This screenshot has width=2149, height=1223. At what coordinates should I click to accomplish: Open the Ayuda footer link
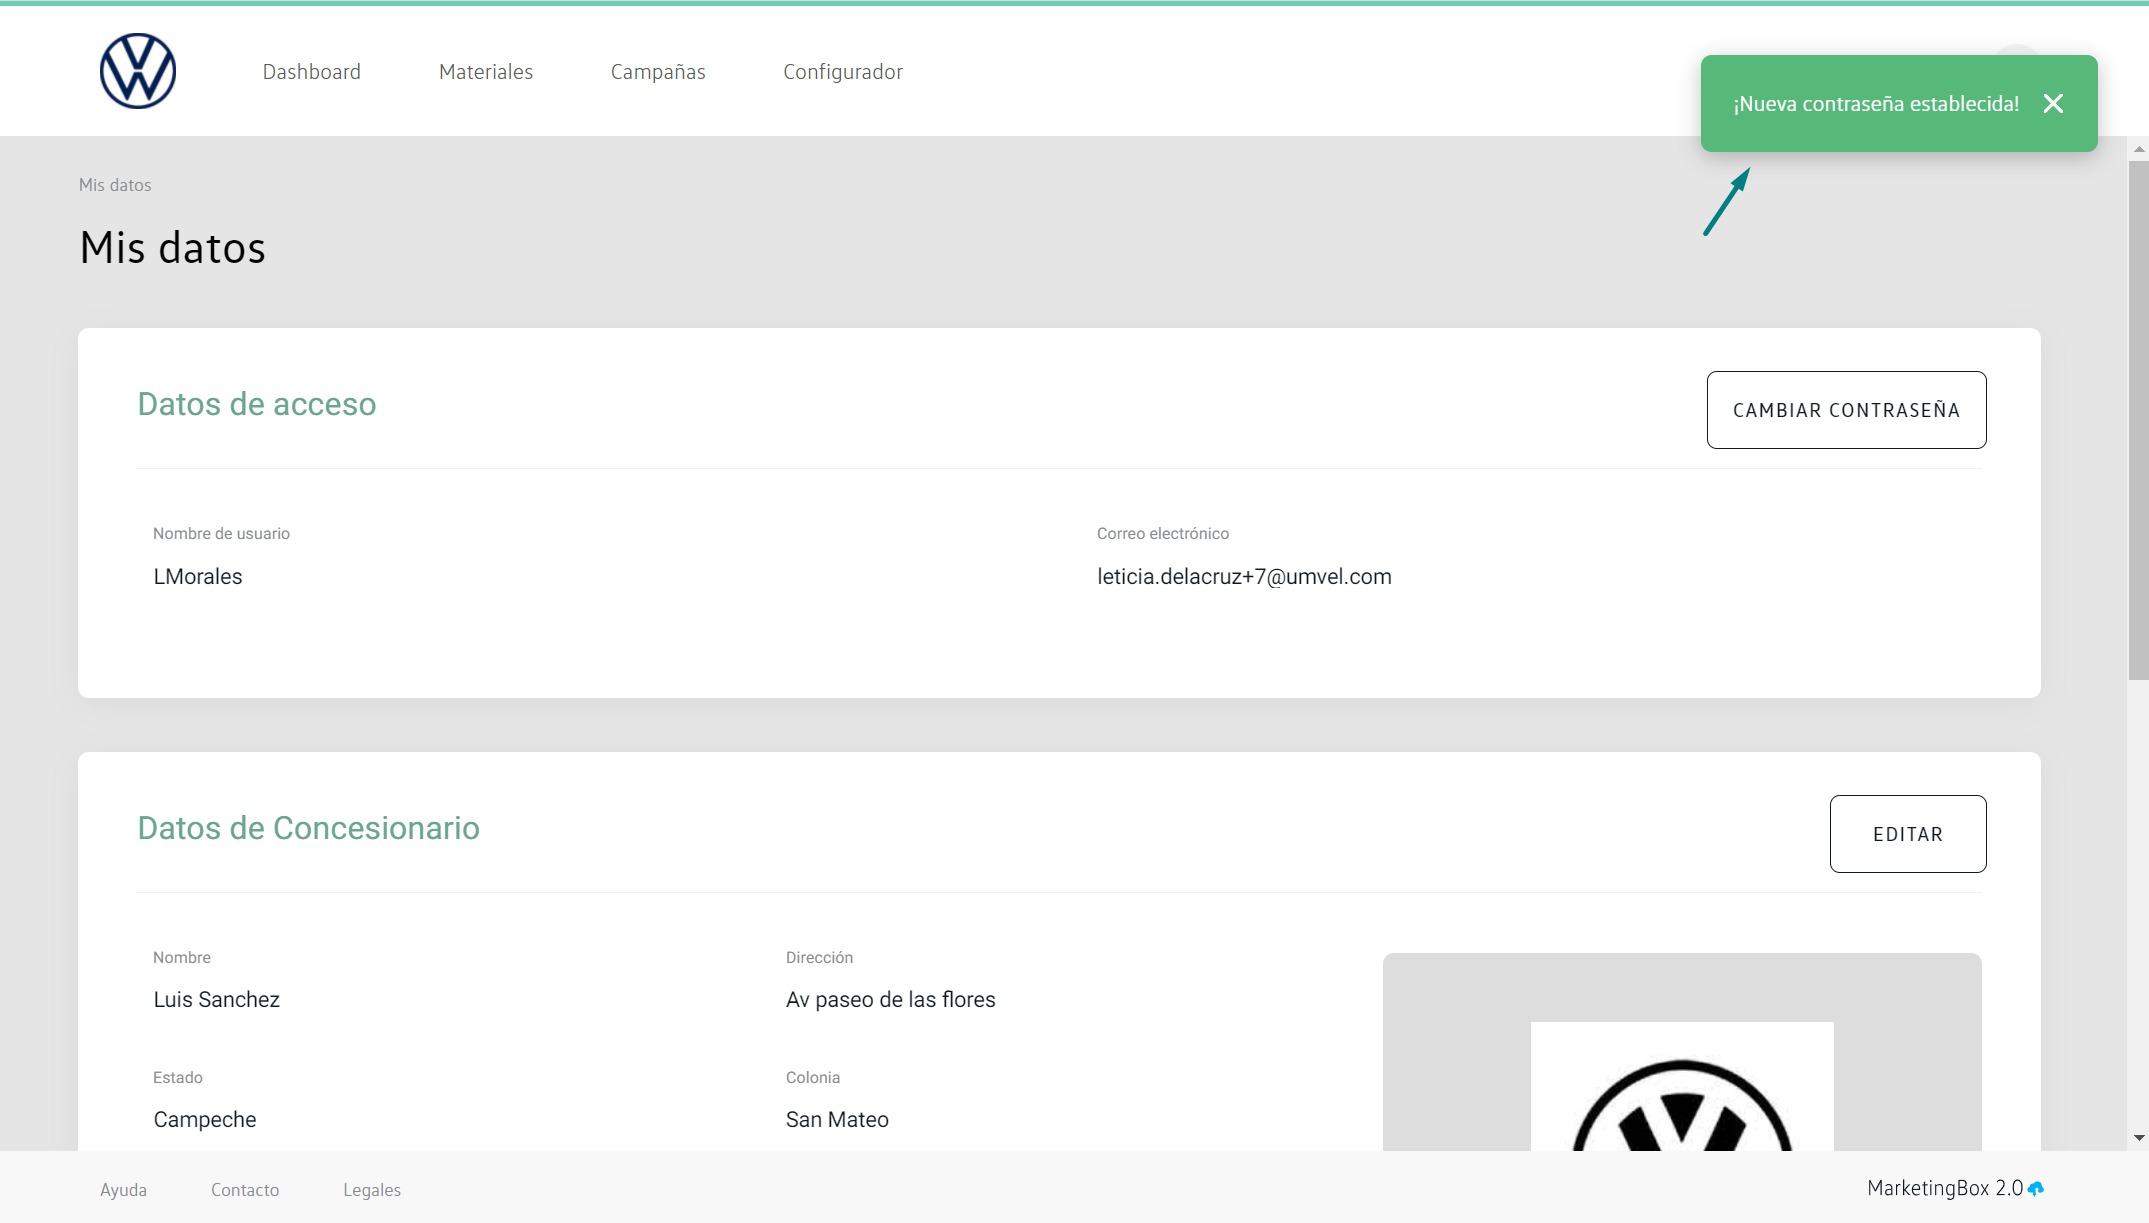(x=123, y=1190)
